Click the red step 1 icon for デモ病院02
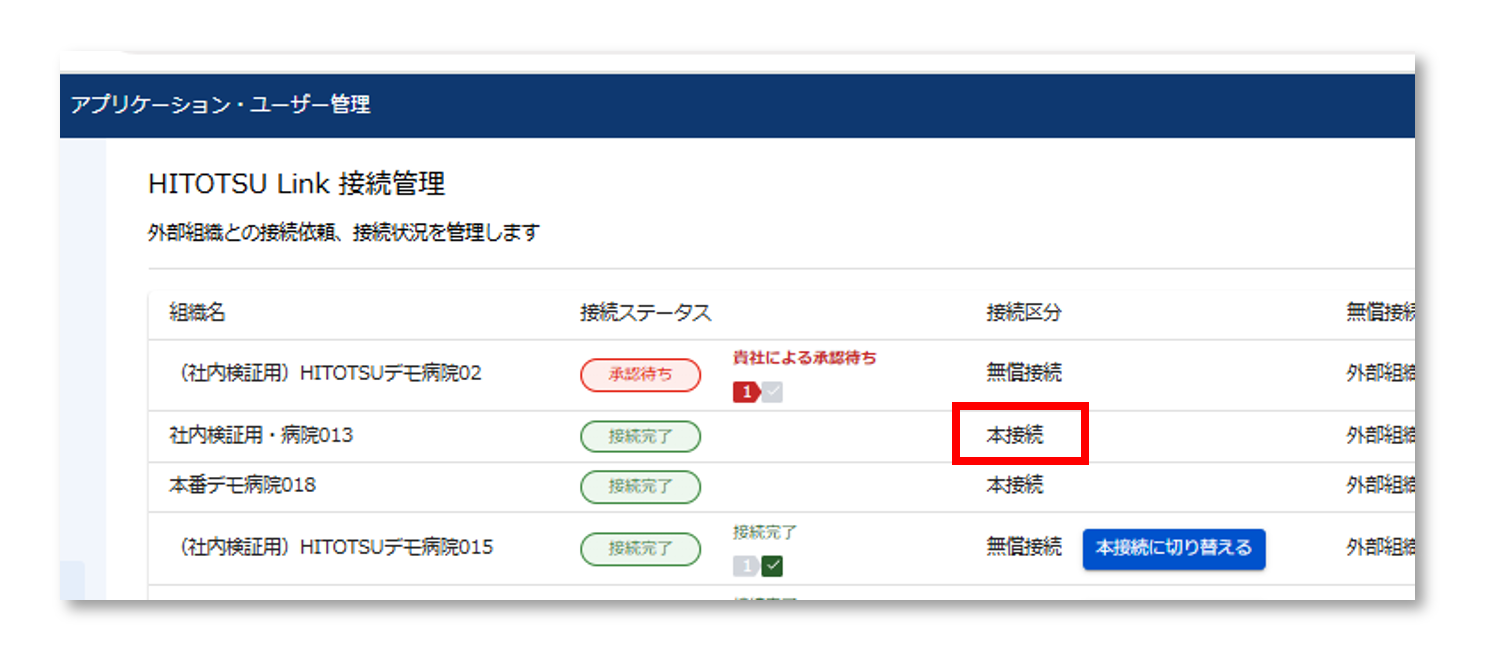 click(745, 393)
